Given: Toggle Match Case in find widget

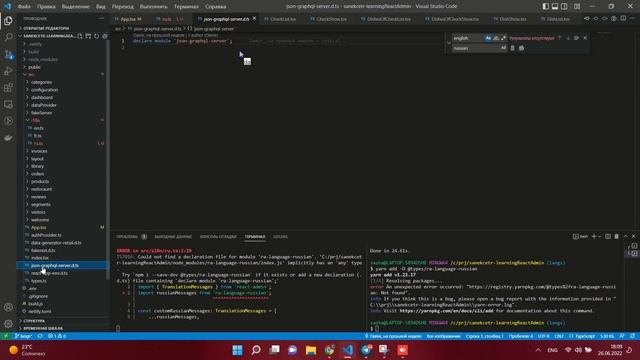Looking at the screenshot, I should 488,38.
